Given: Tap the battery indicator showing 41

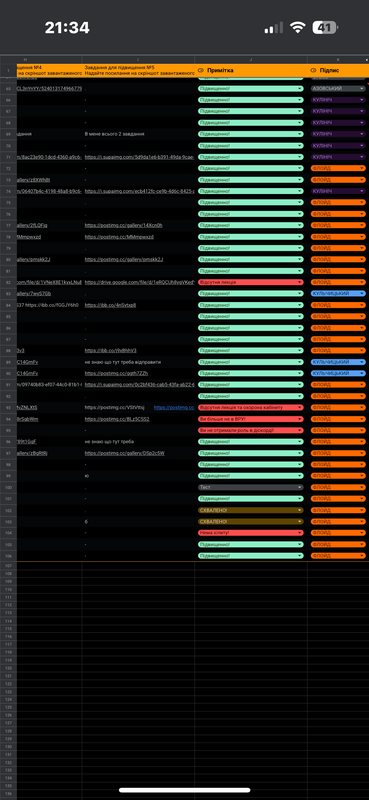Looking at the screenshot, I should tap(325, 28).
